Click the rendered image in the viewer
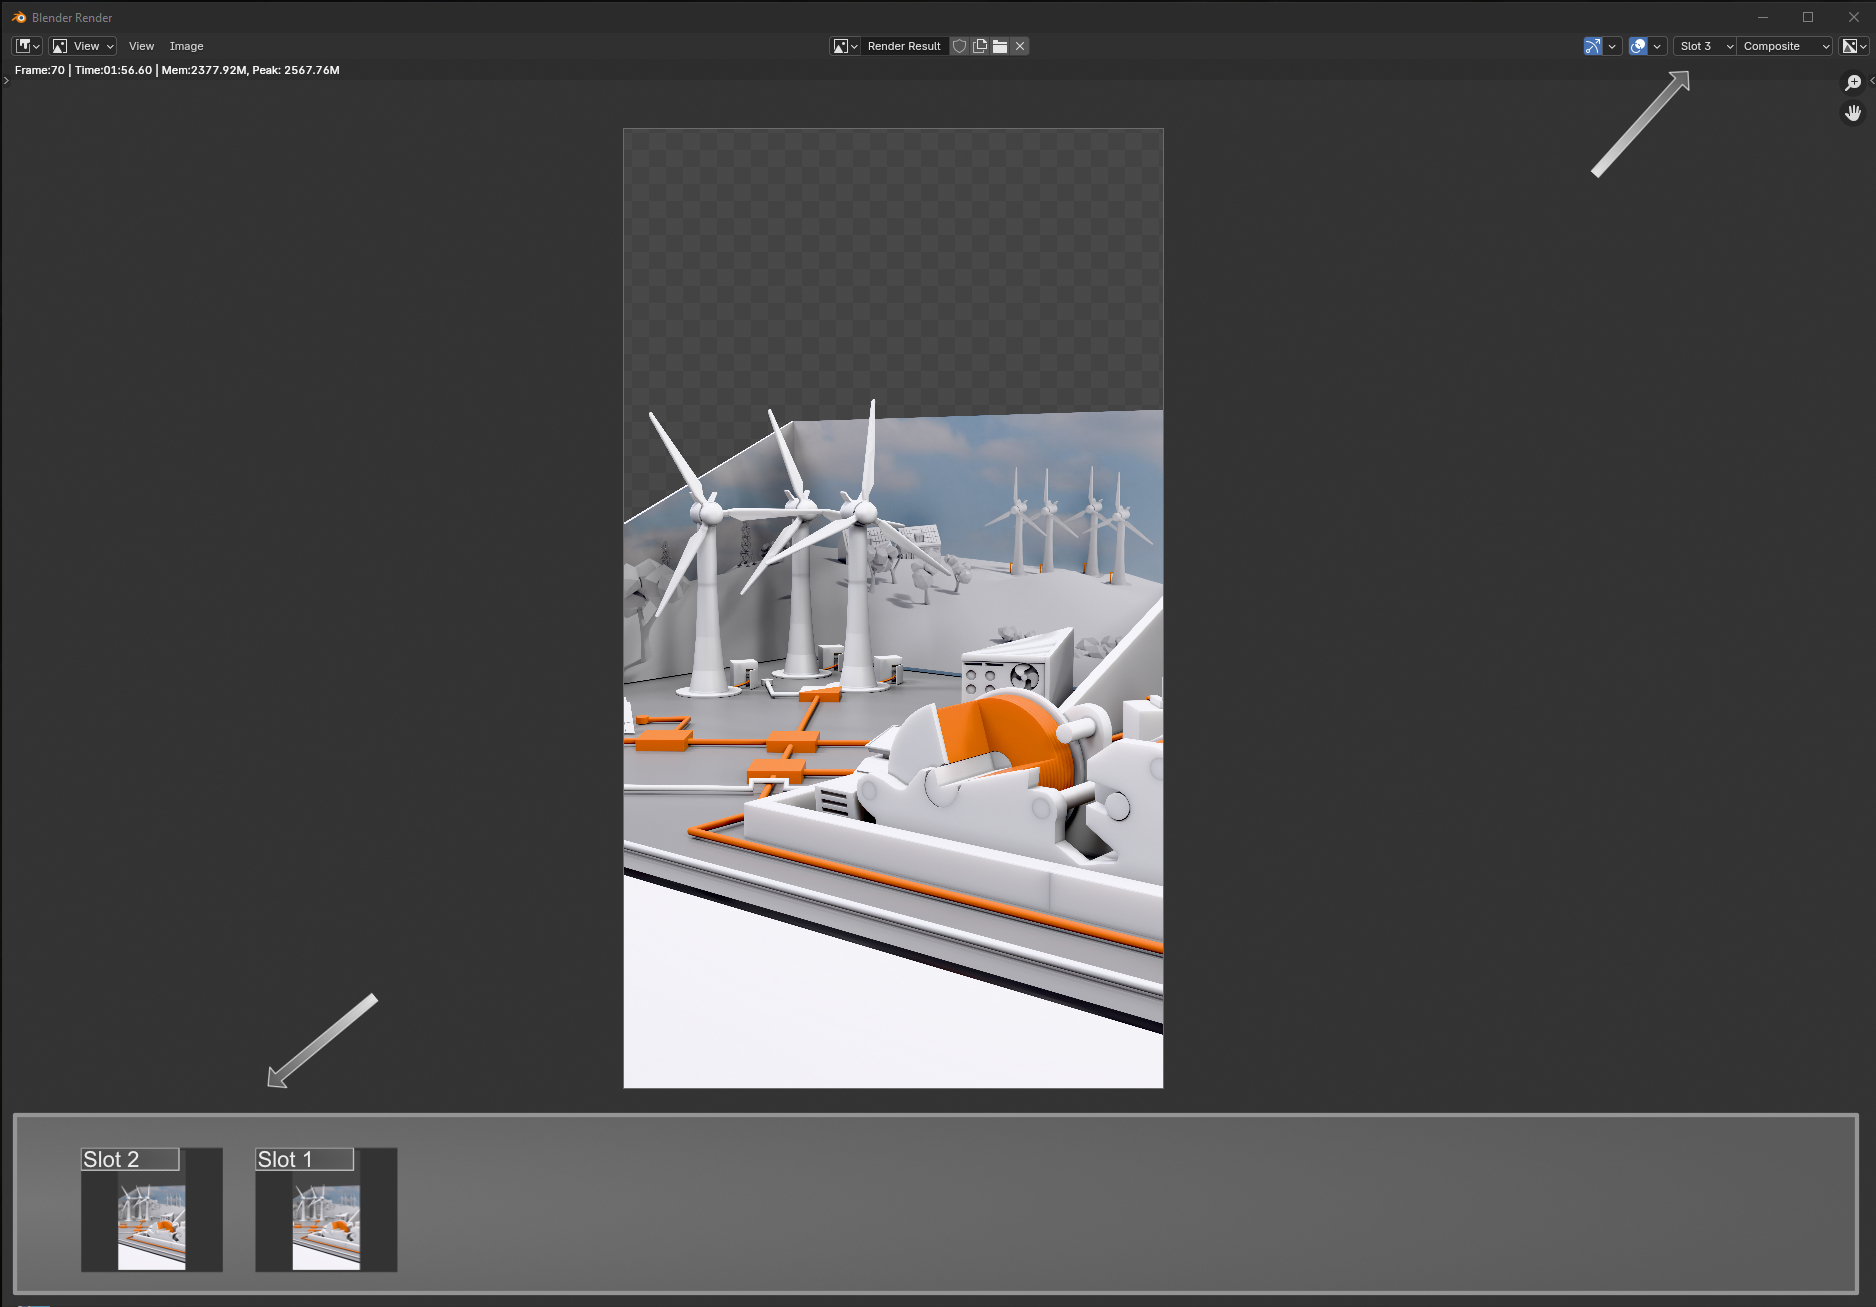Viewport: 1876px width, 1307px height. pos(893,608)
